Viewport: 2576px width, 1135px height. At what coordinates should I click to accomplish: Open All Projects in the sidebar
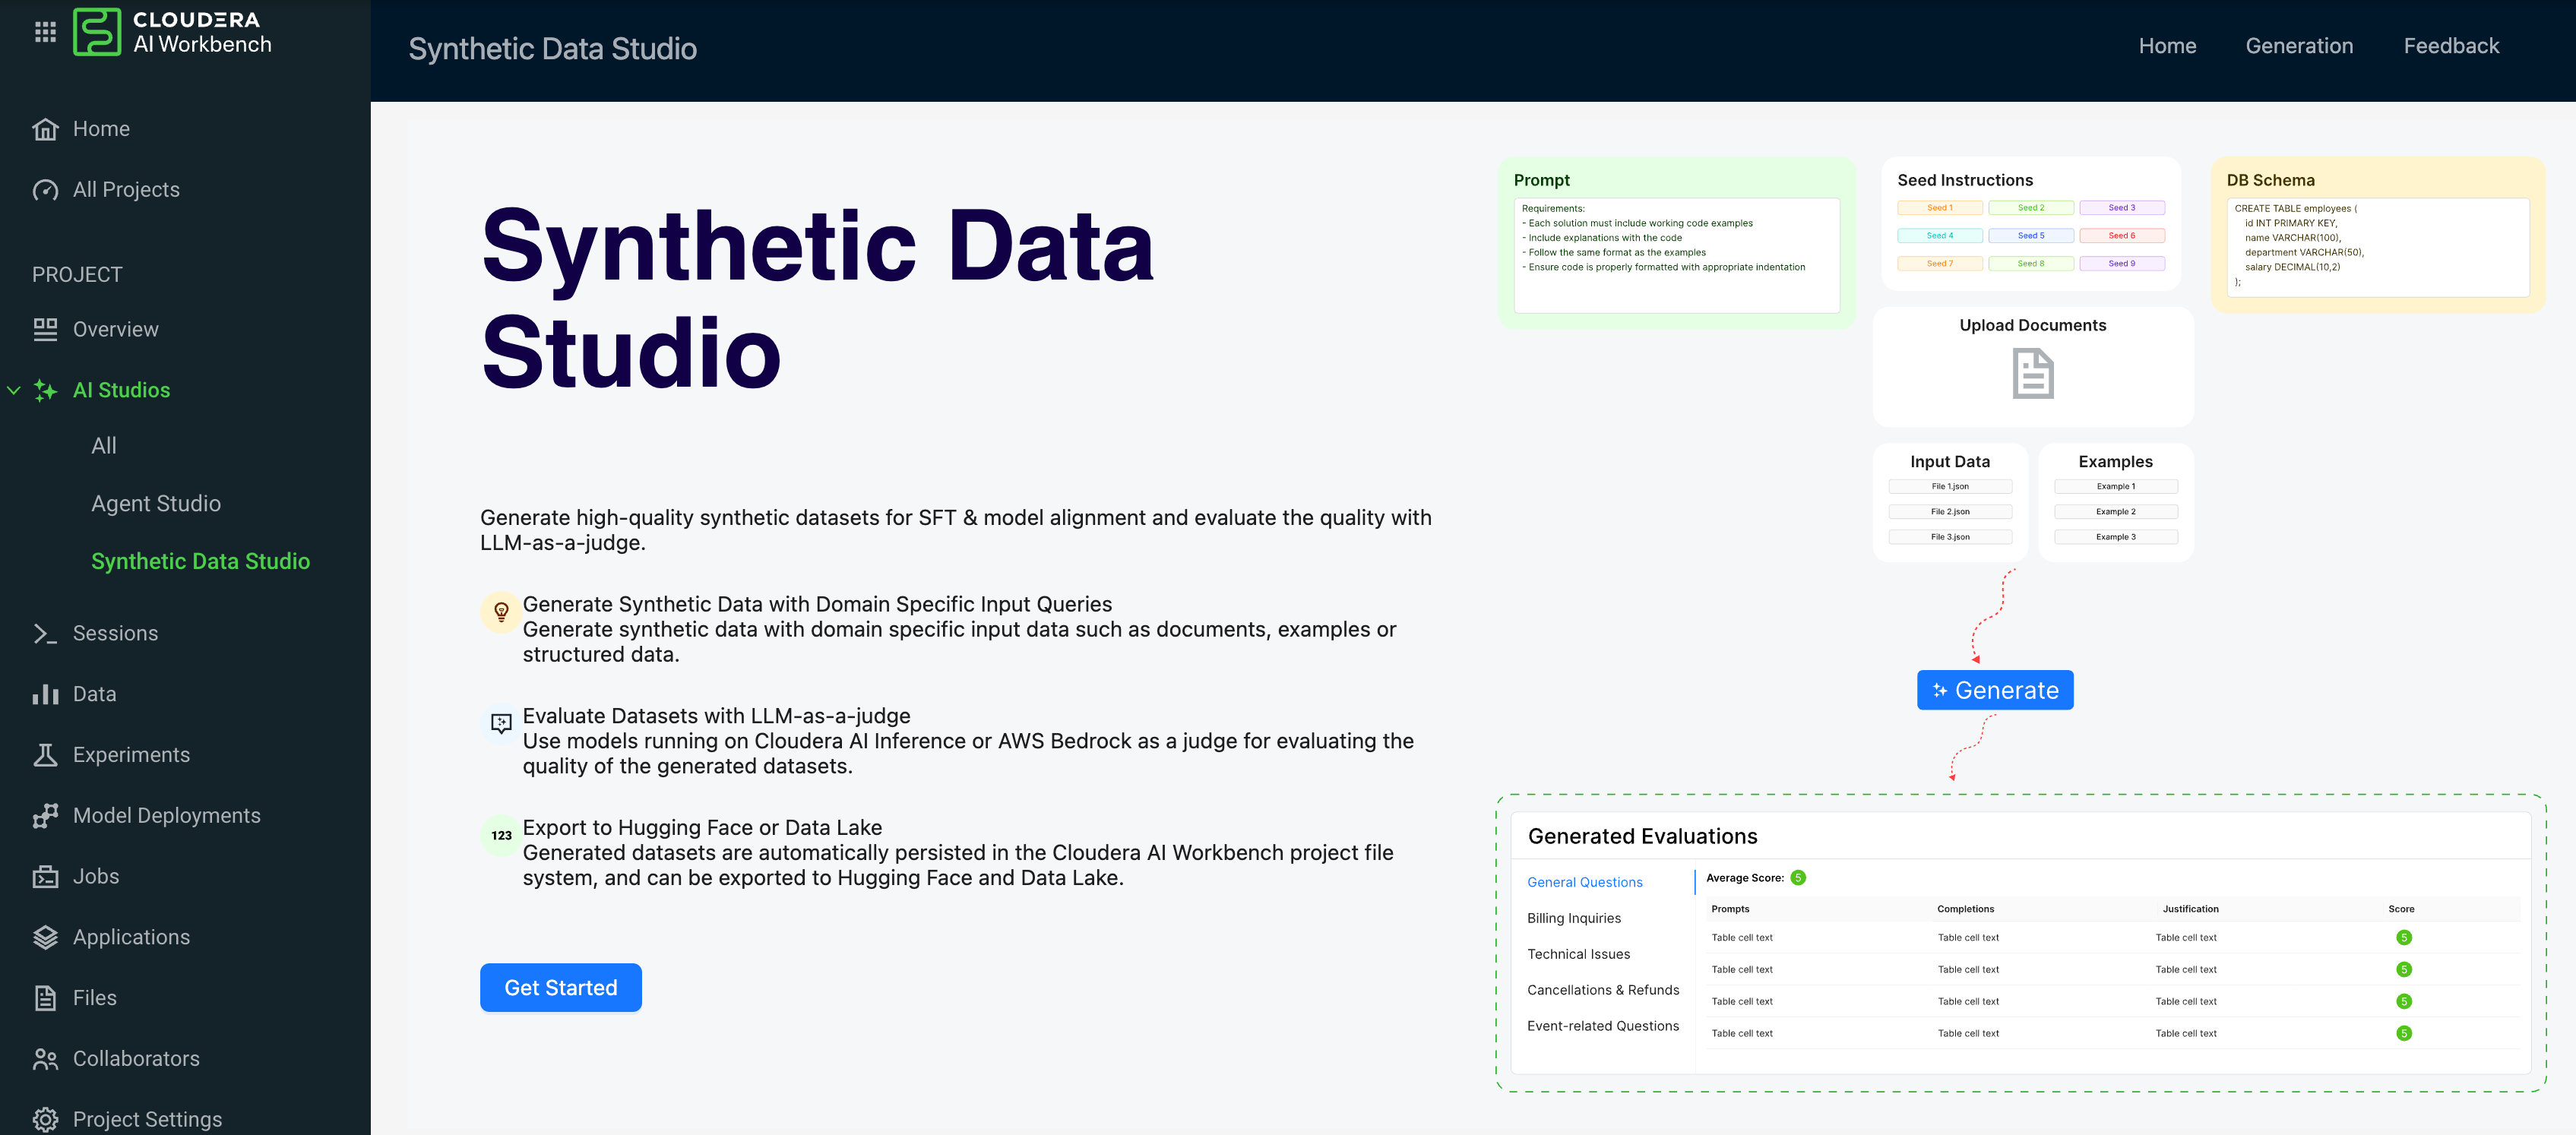point(126,190)
